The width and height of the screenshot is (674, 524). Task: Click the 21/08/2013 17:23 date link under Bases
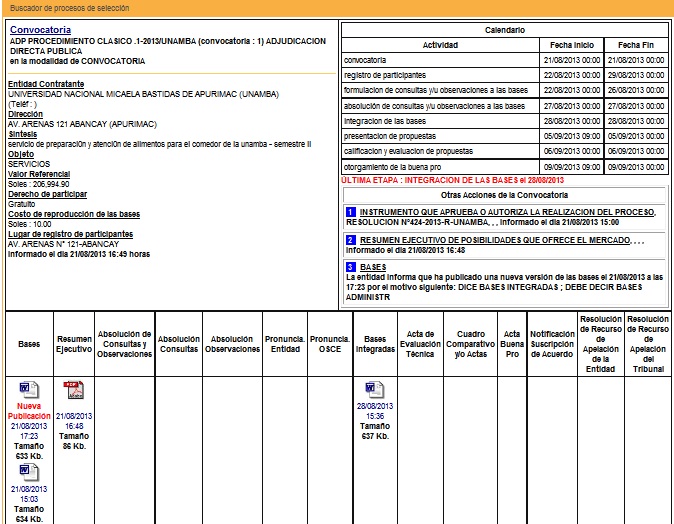pyautogui.click(x=29, y=431)
